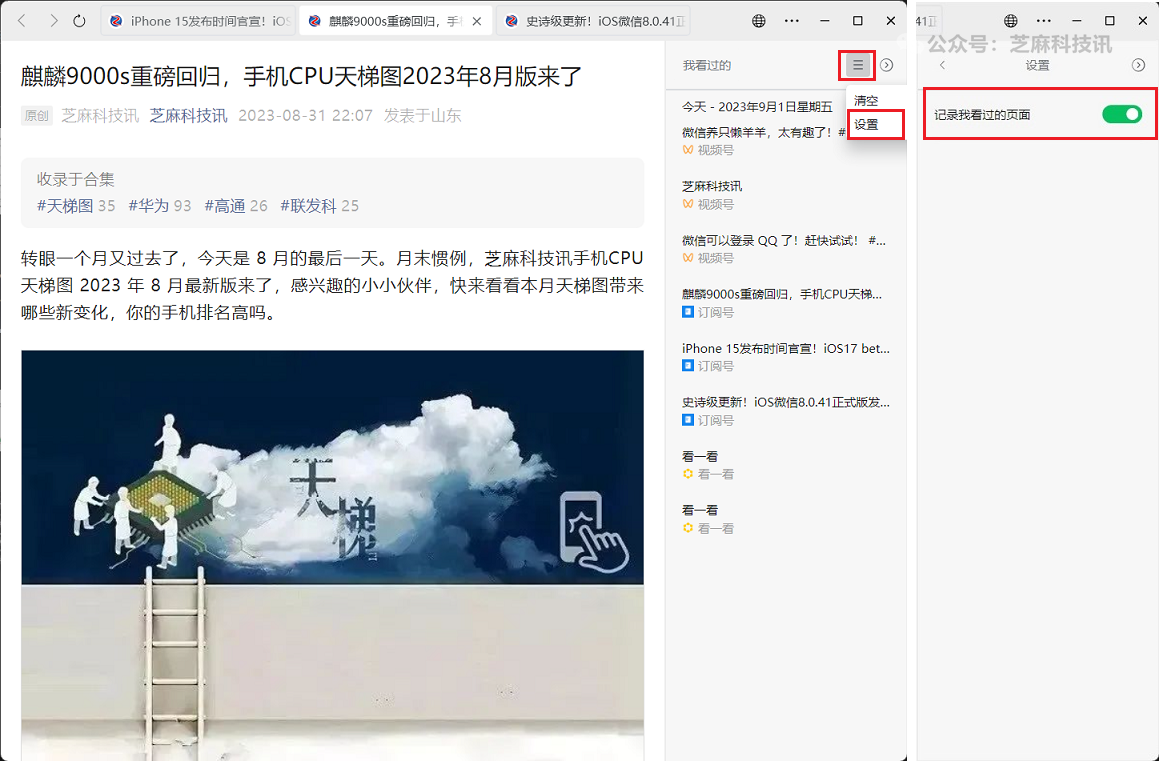Open the 芝麻科技讯 account link in the byline
Screen dimensions: 1160x761
[x=188, y=115]
